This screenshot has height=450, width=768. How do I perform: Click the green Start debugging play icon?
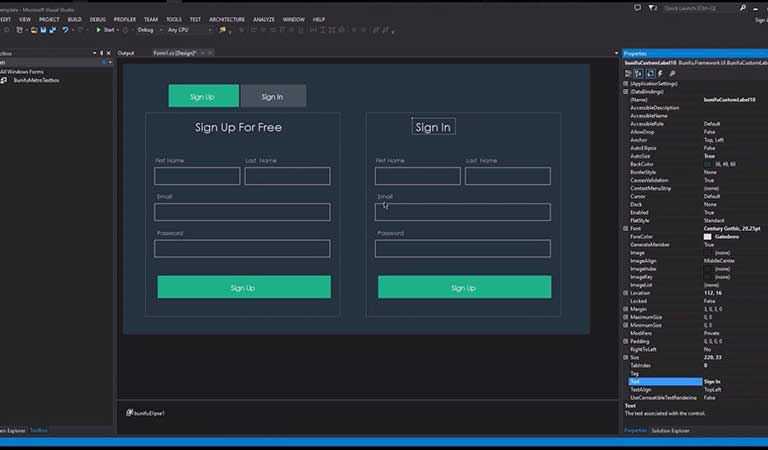pyautogui.click(x=99, y=30)
